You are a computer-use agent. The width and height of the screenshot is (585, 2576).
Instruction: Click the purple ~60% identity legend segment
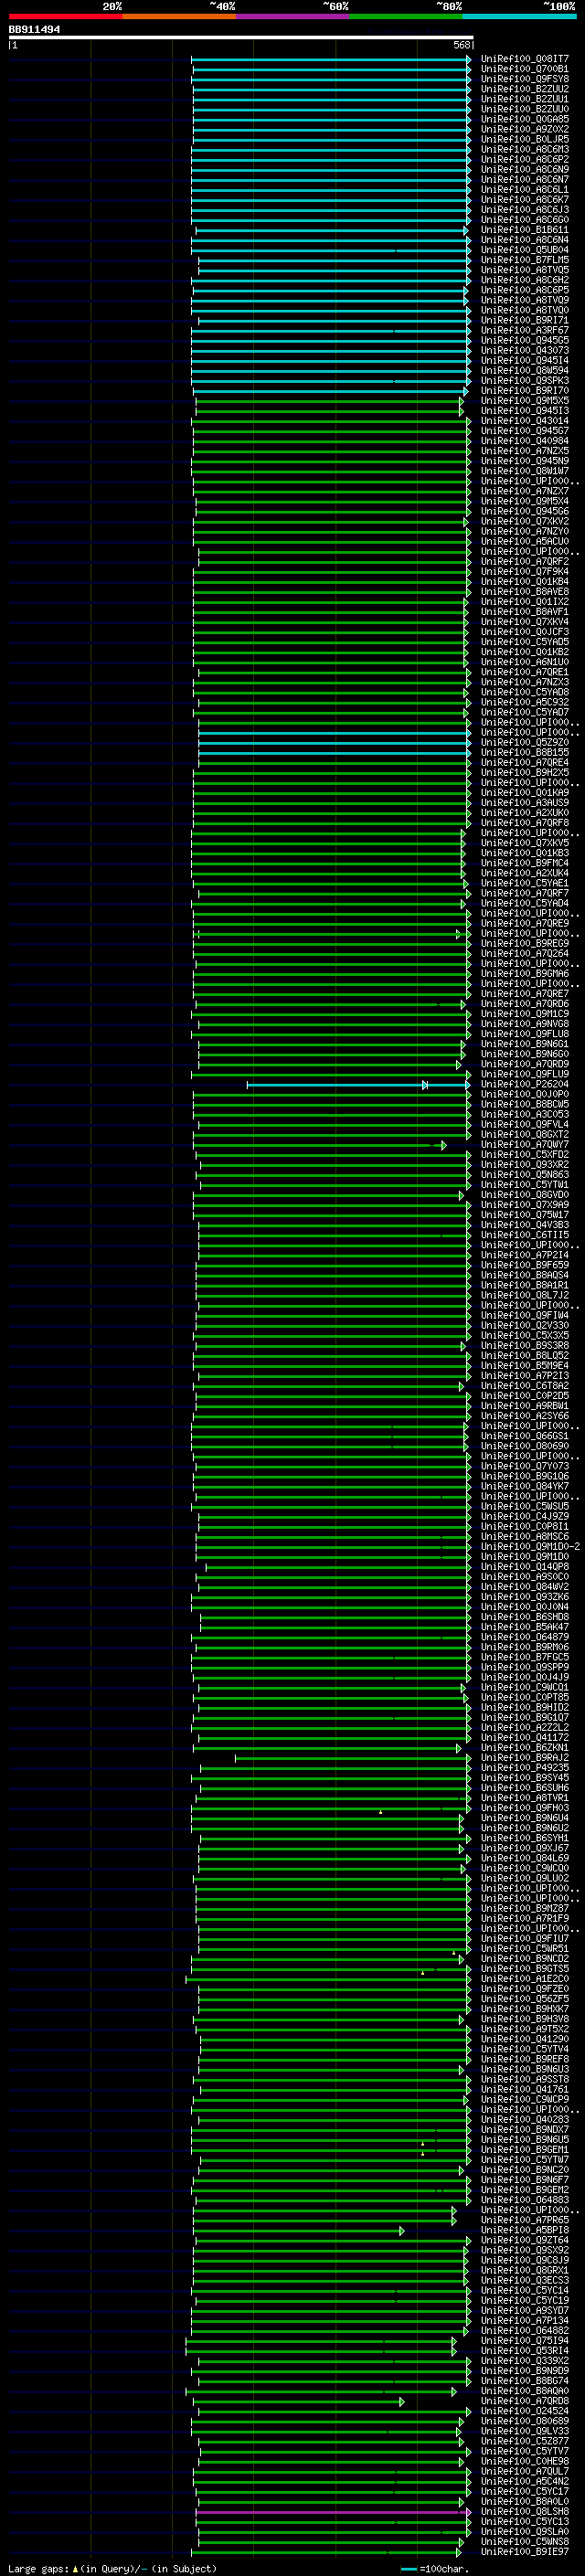pos(292,16)
